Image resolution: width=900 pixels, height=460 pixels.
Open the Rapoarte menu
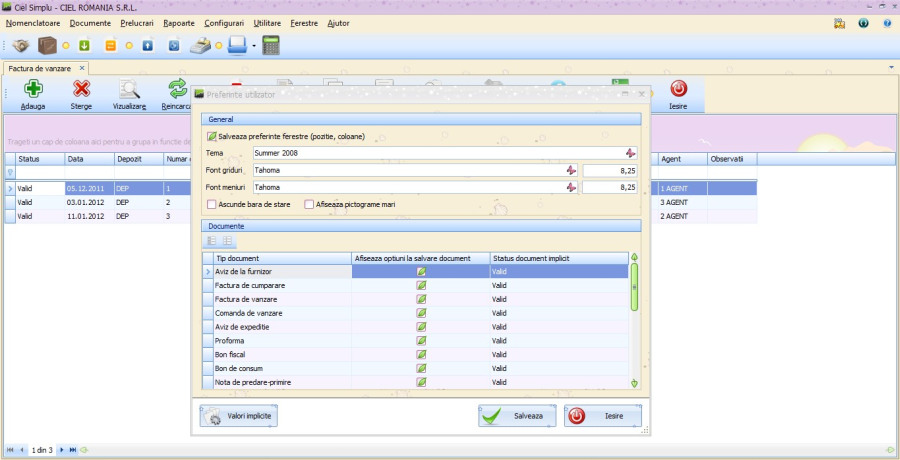[178, 22]
